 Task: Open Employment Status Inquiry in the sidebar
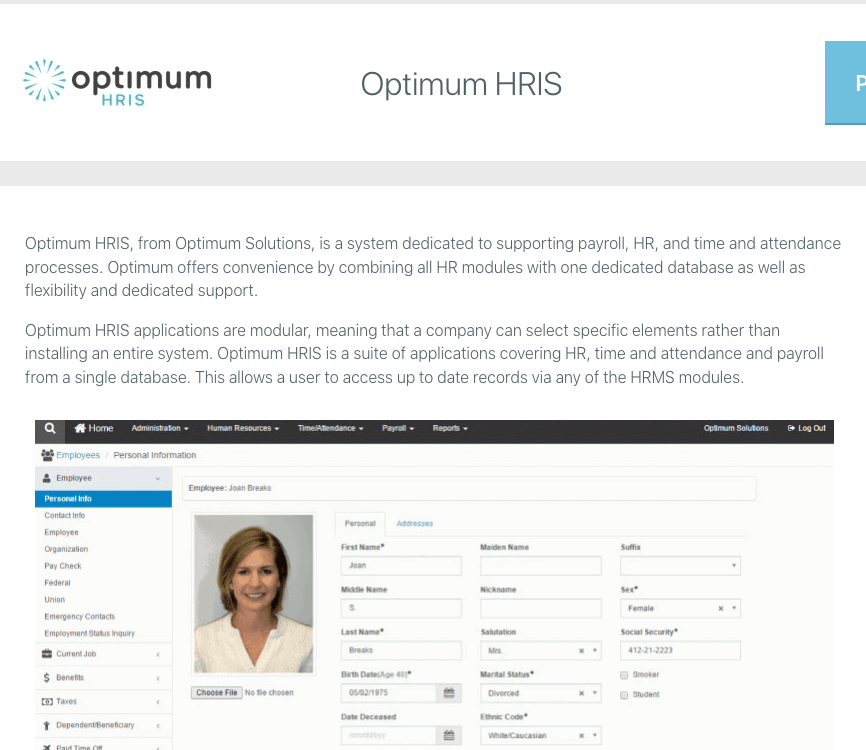pos(89,633)
